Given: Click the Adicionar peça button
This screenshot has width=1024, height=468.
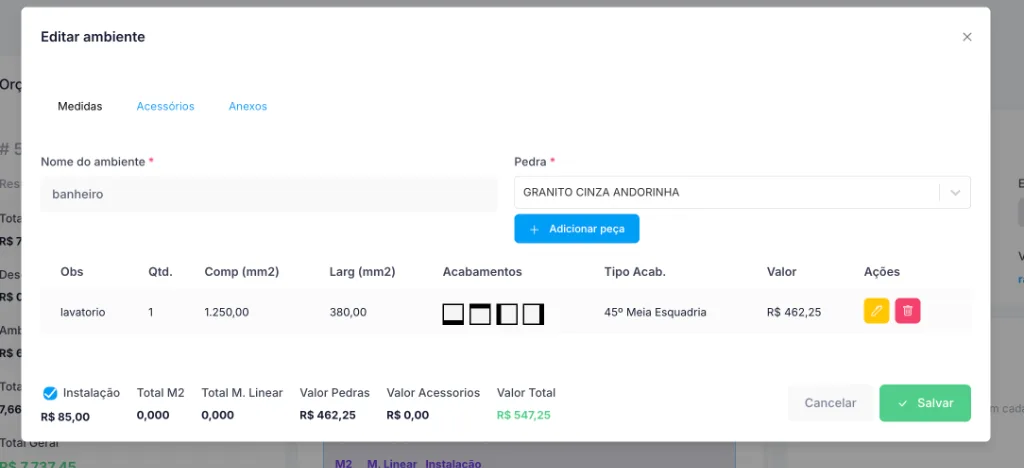Looking at the screenshot, I should pyautogui.click(x=577, y=229).
